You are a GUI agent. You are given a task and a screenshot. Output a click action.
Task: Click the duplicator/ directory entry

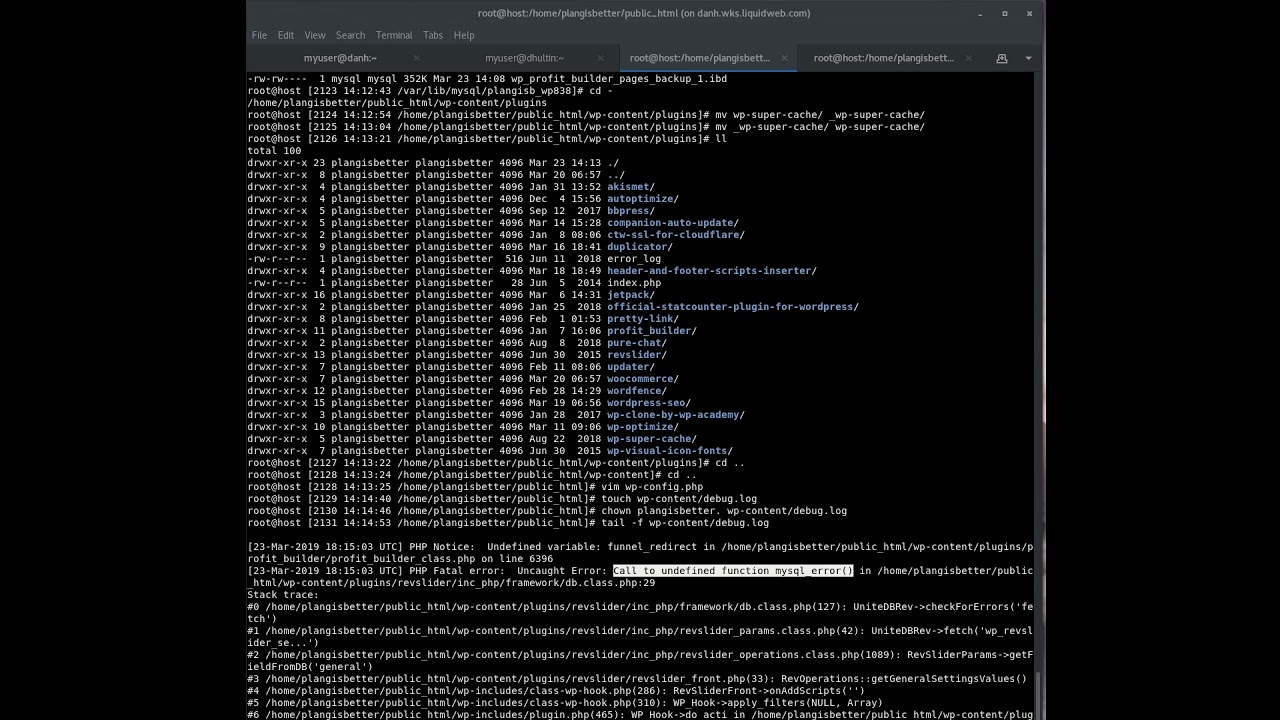tap(640, 247)
